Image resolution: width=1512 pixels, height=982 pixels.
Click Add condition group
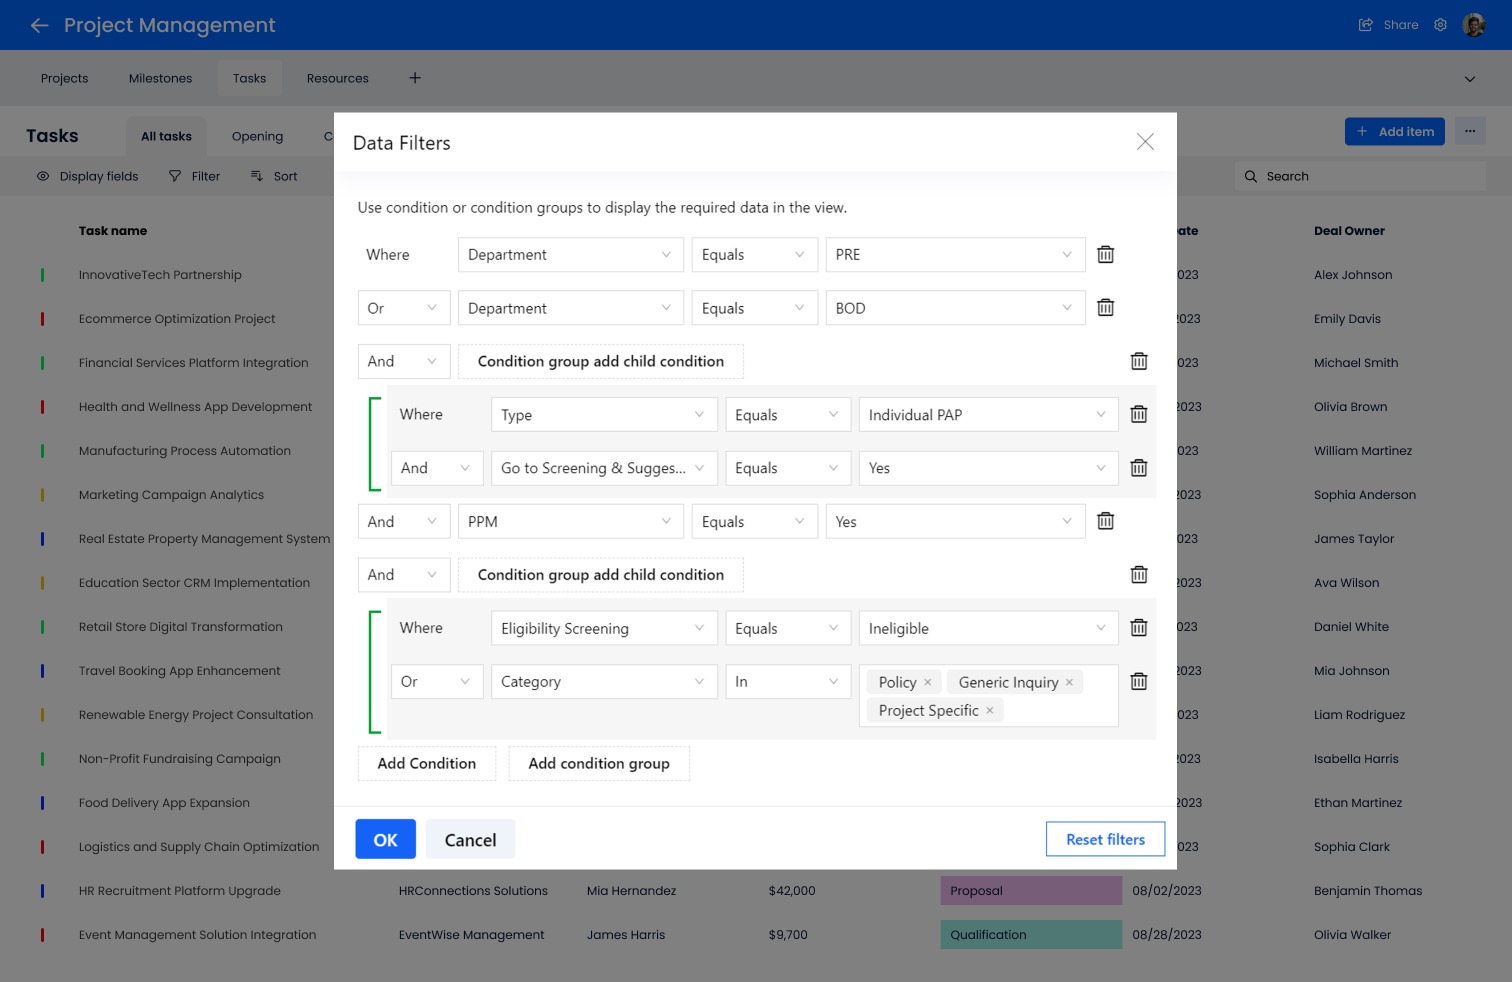pos(598,763)
